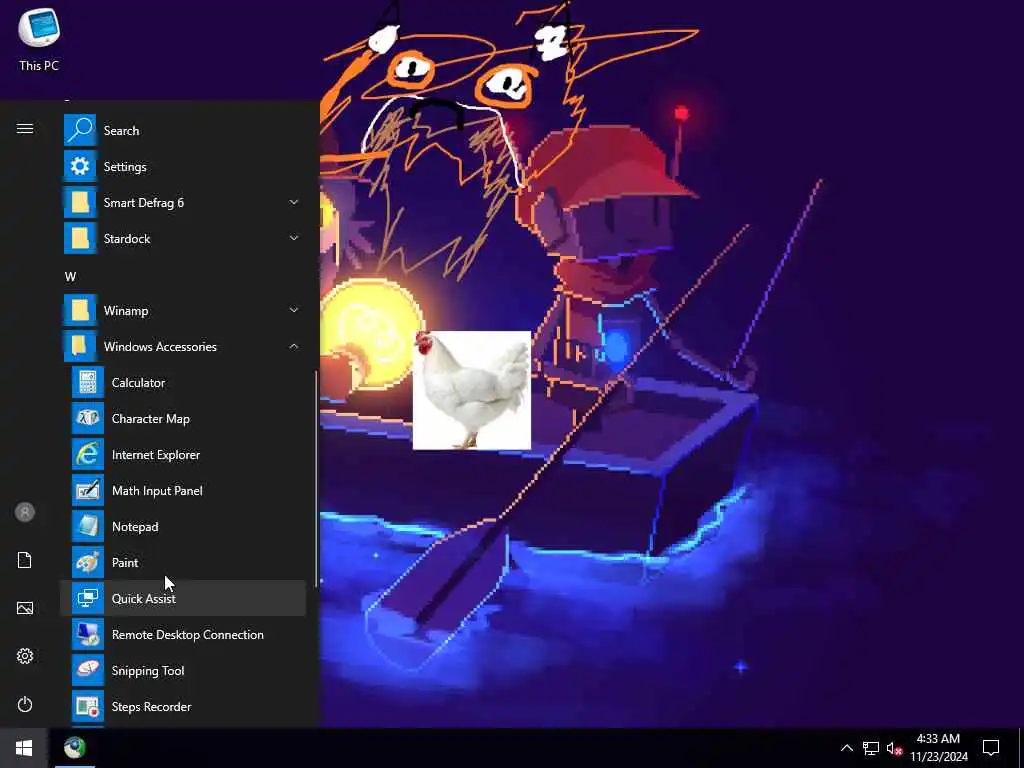Image resolution: width=1024 pixels, height=768 pixels.
Task: Launch Calculator from its icon
Action: pyautogui.click(x=88, y=383)
